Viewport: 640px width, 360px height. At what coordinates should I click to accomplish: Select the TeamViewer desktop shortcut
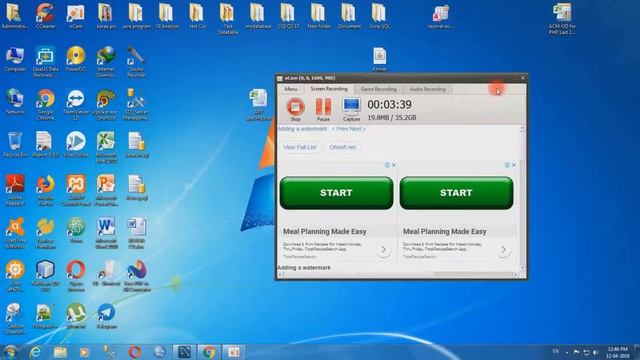click(76, 105)
